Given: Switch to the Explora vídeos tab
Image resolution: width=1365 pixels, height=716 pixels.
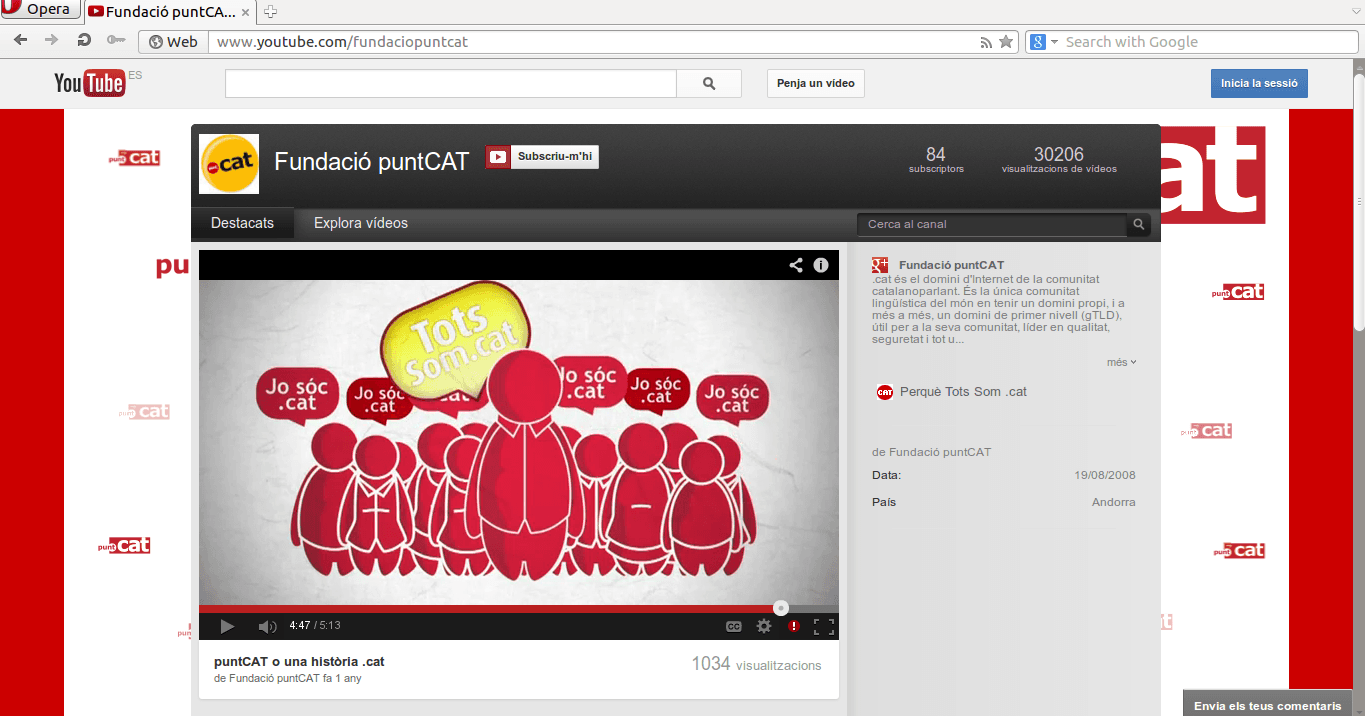Looking at the screenshot, I should [x=361, y=223].
